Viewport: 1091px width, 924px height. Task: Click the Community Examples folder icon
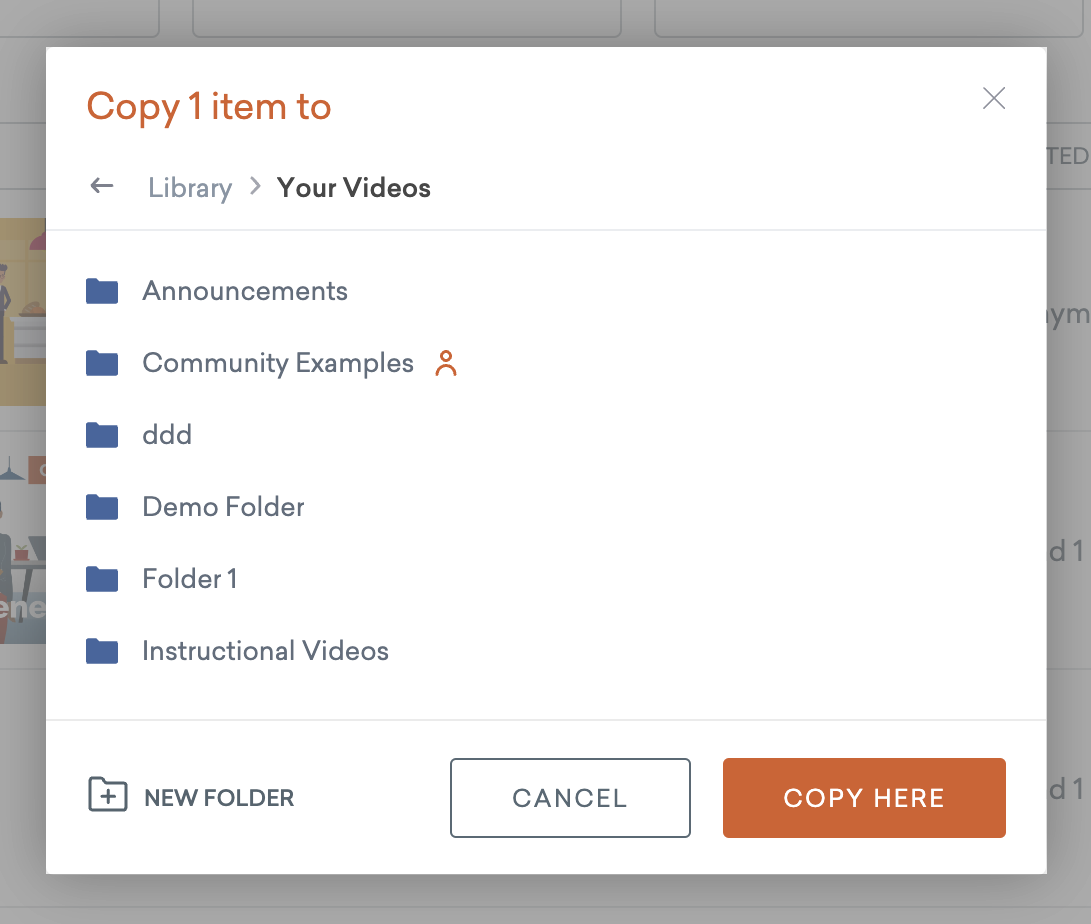[102, 363]
